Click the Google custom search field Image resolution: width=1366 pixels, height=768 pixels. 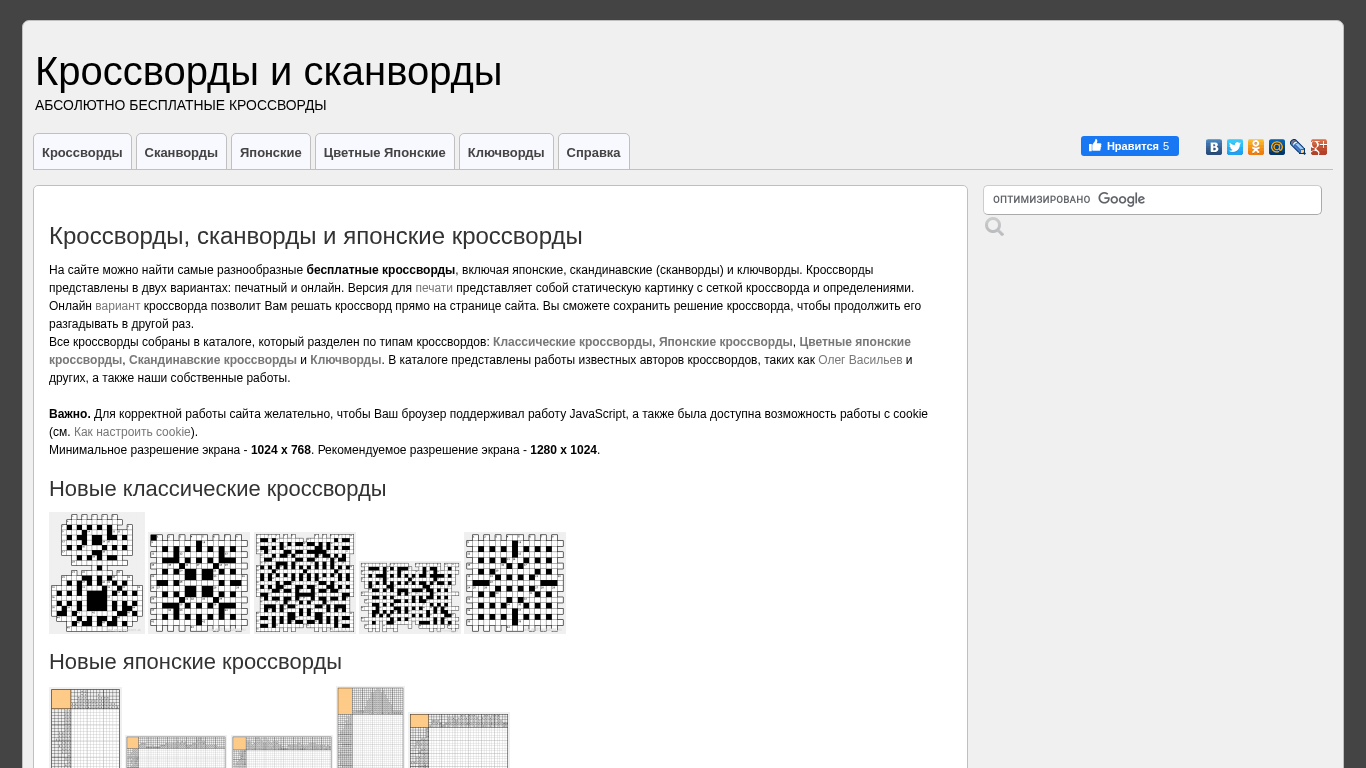(1152, 200)
